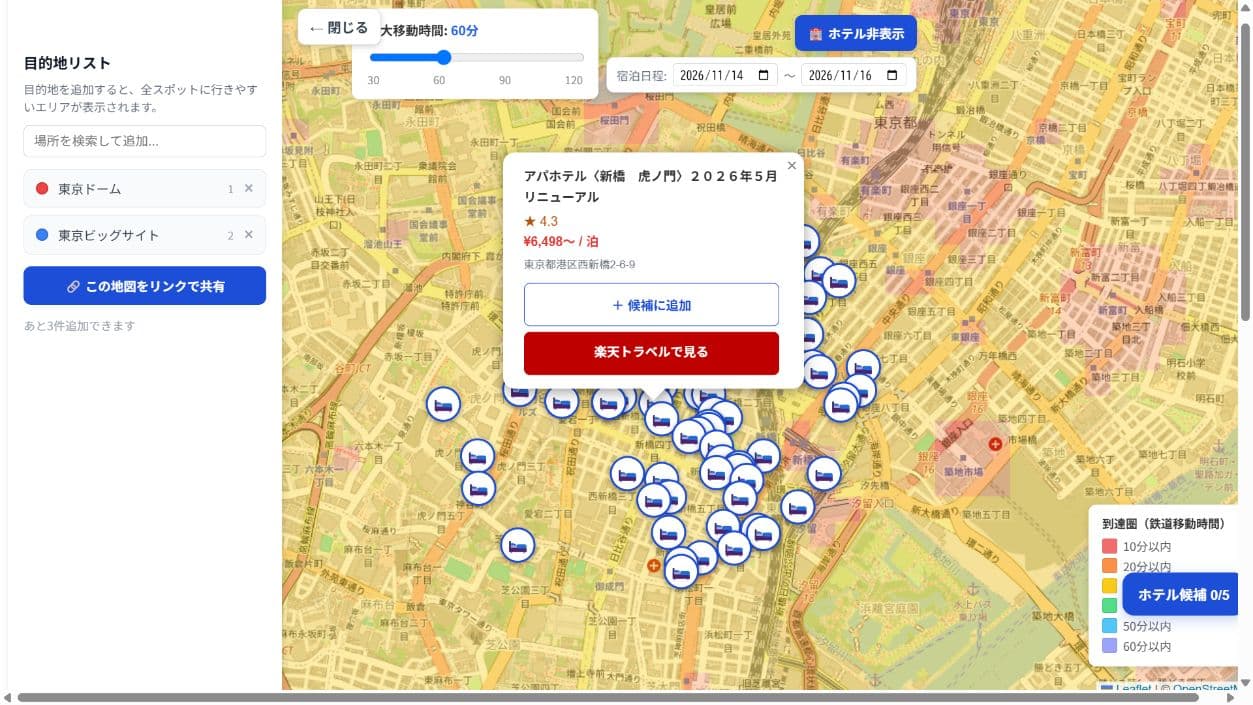
Task: Click the 目的地リスト heading
Action: 68,63
